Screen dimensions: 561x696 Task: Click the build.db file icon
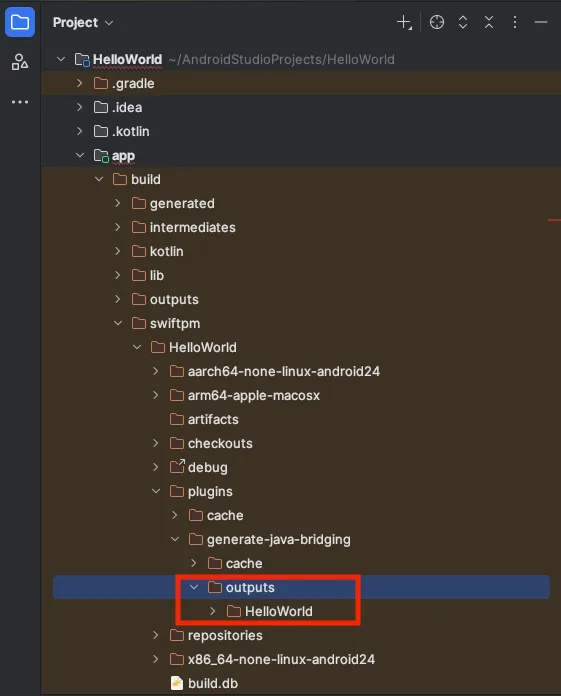coord(177,683)
